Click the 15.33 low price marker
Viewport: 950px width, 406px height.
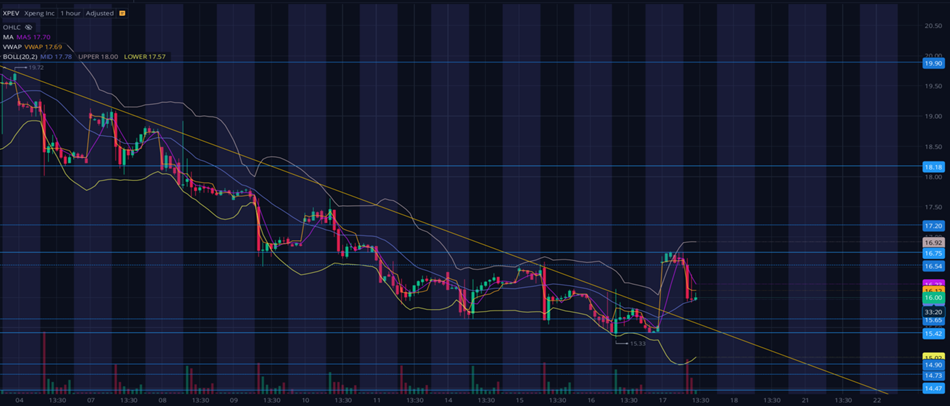click(x=637, y=344)
